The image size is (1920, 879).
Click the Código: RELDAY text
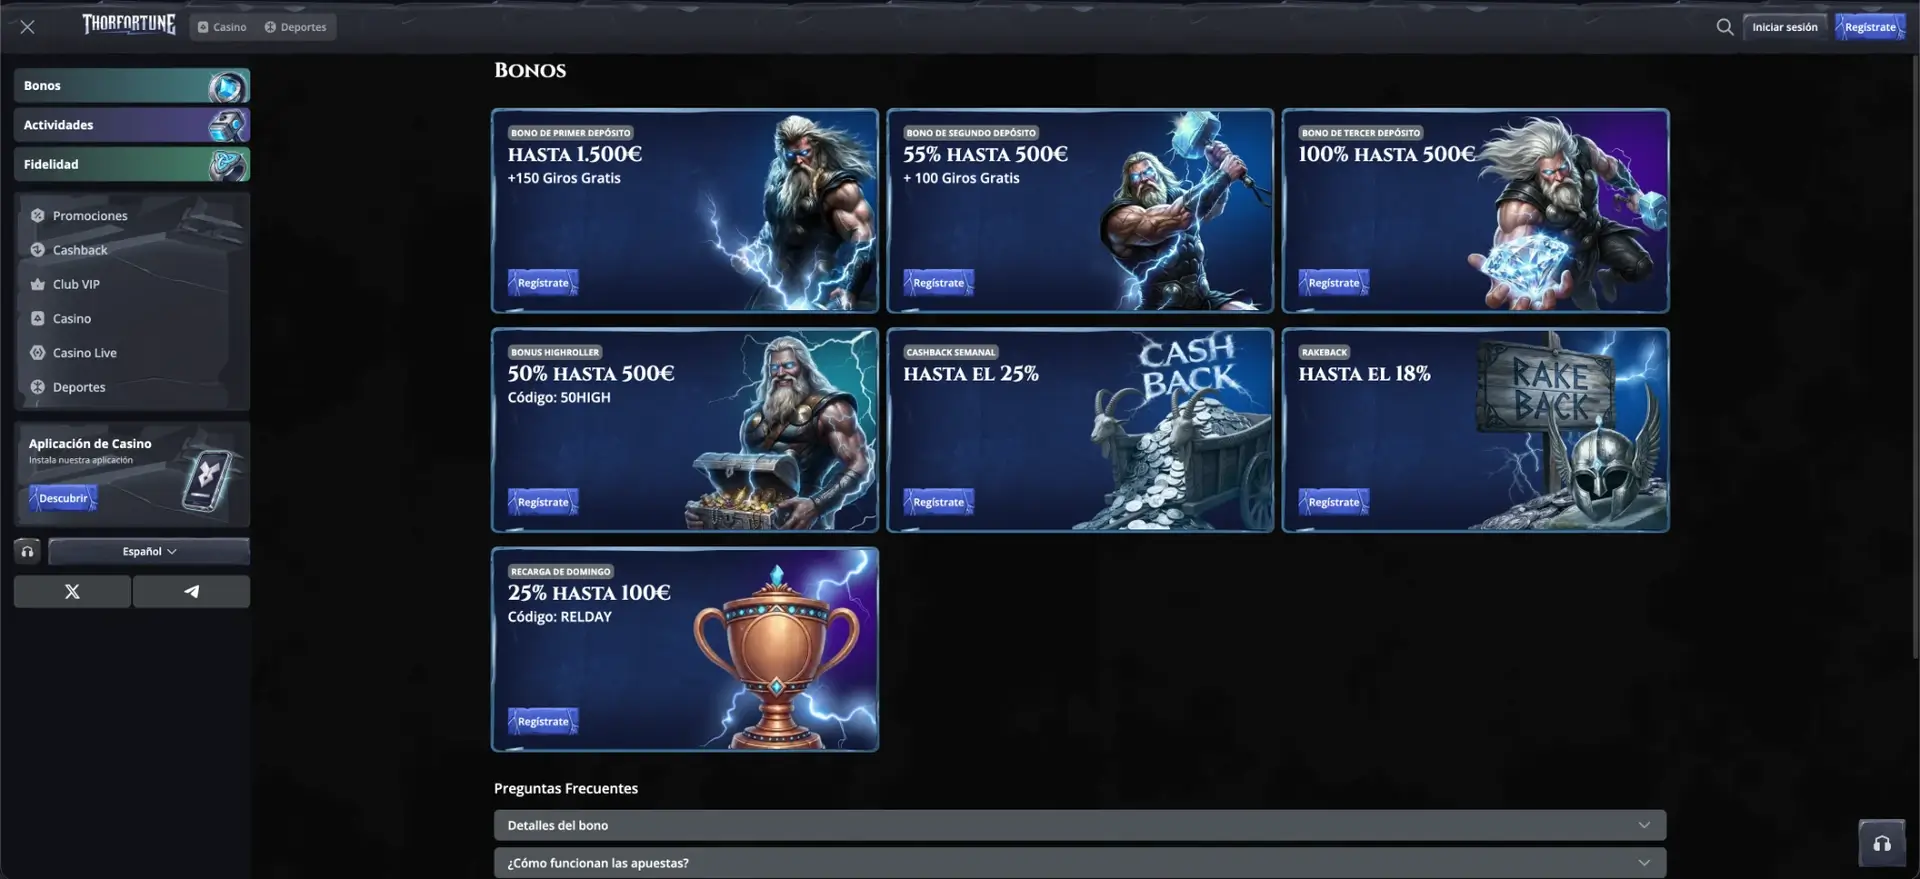click(x=559, y=617)
